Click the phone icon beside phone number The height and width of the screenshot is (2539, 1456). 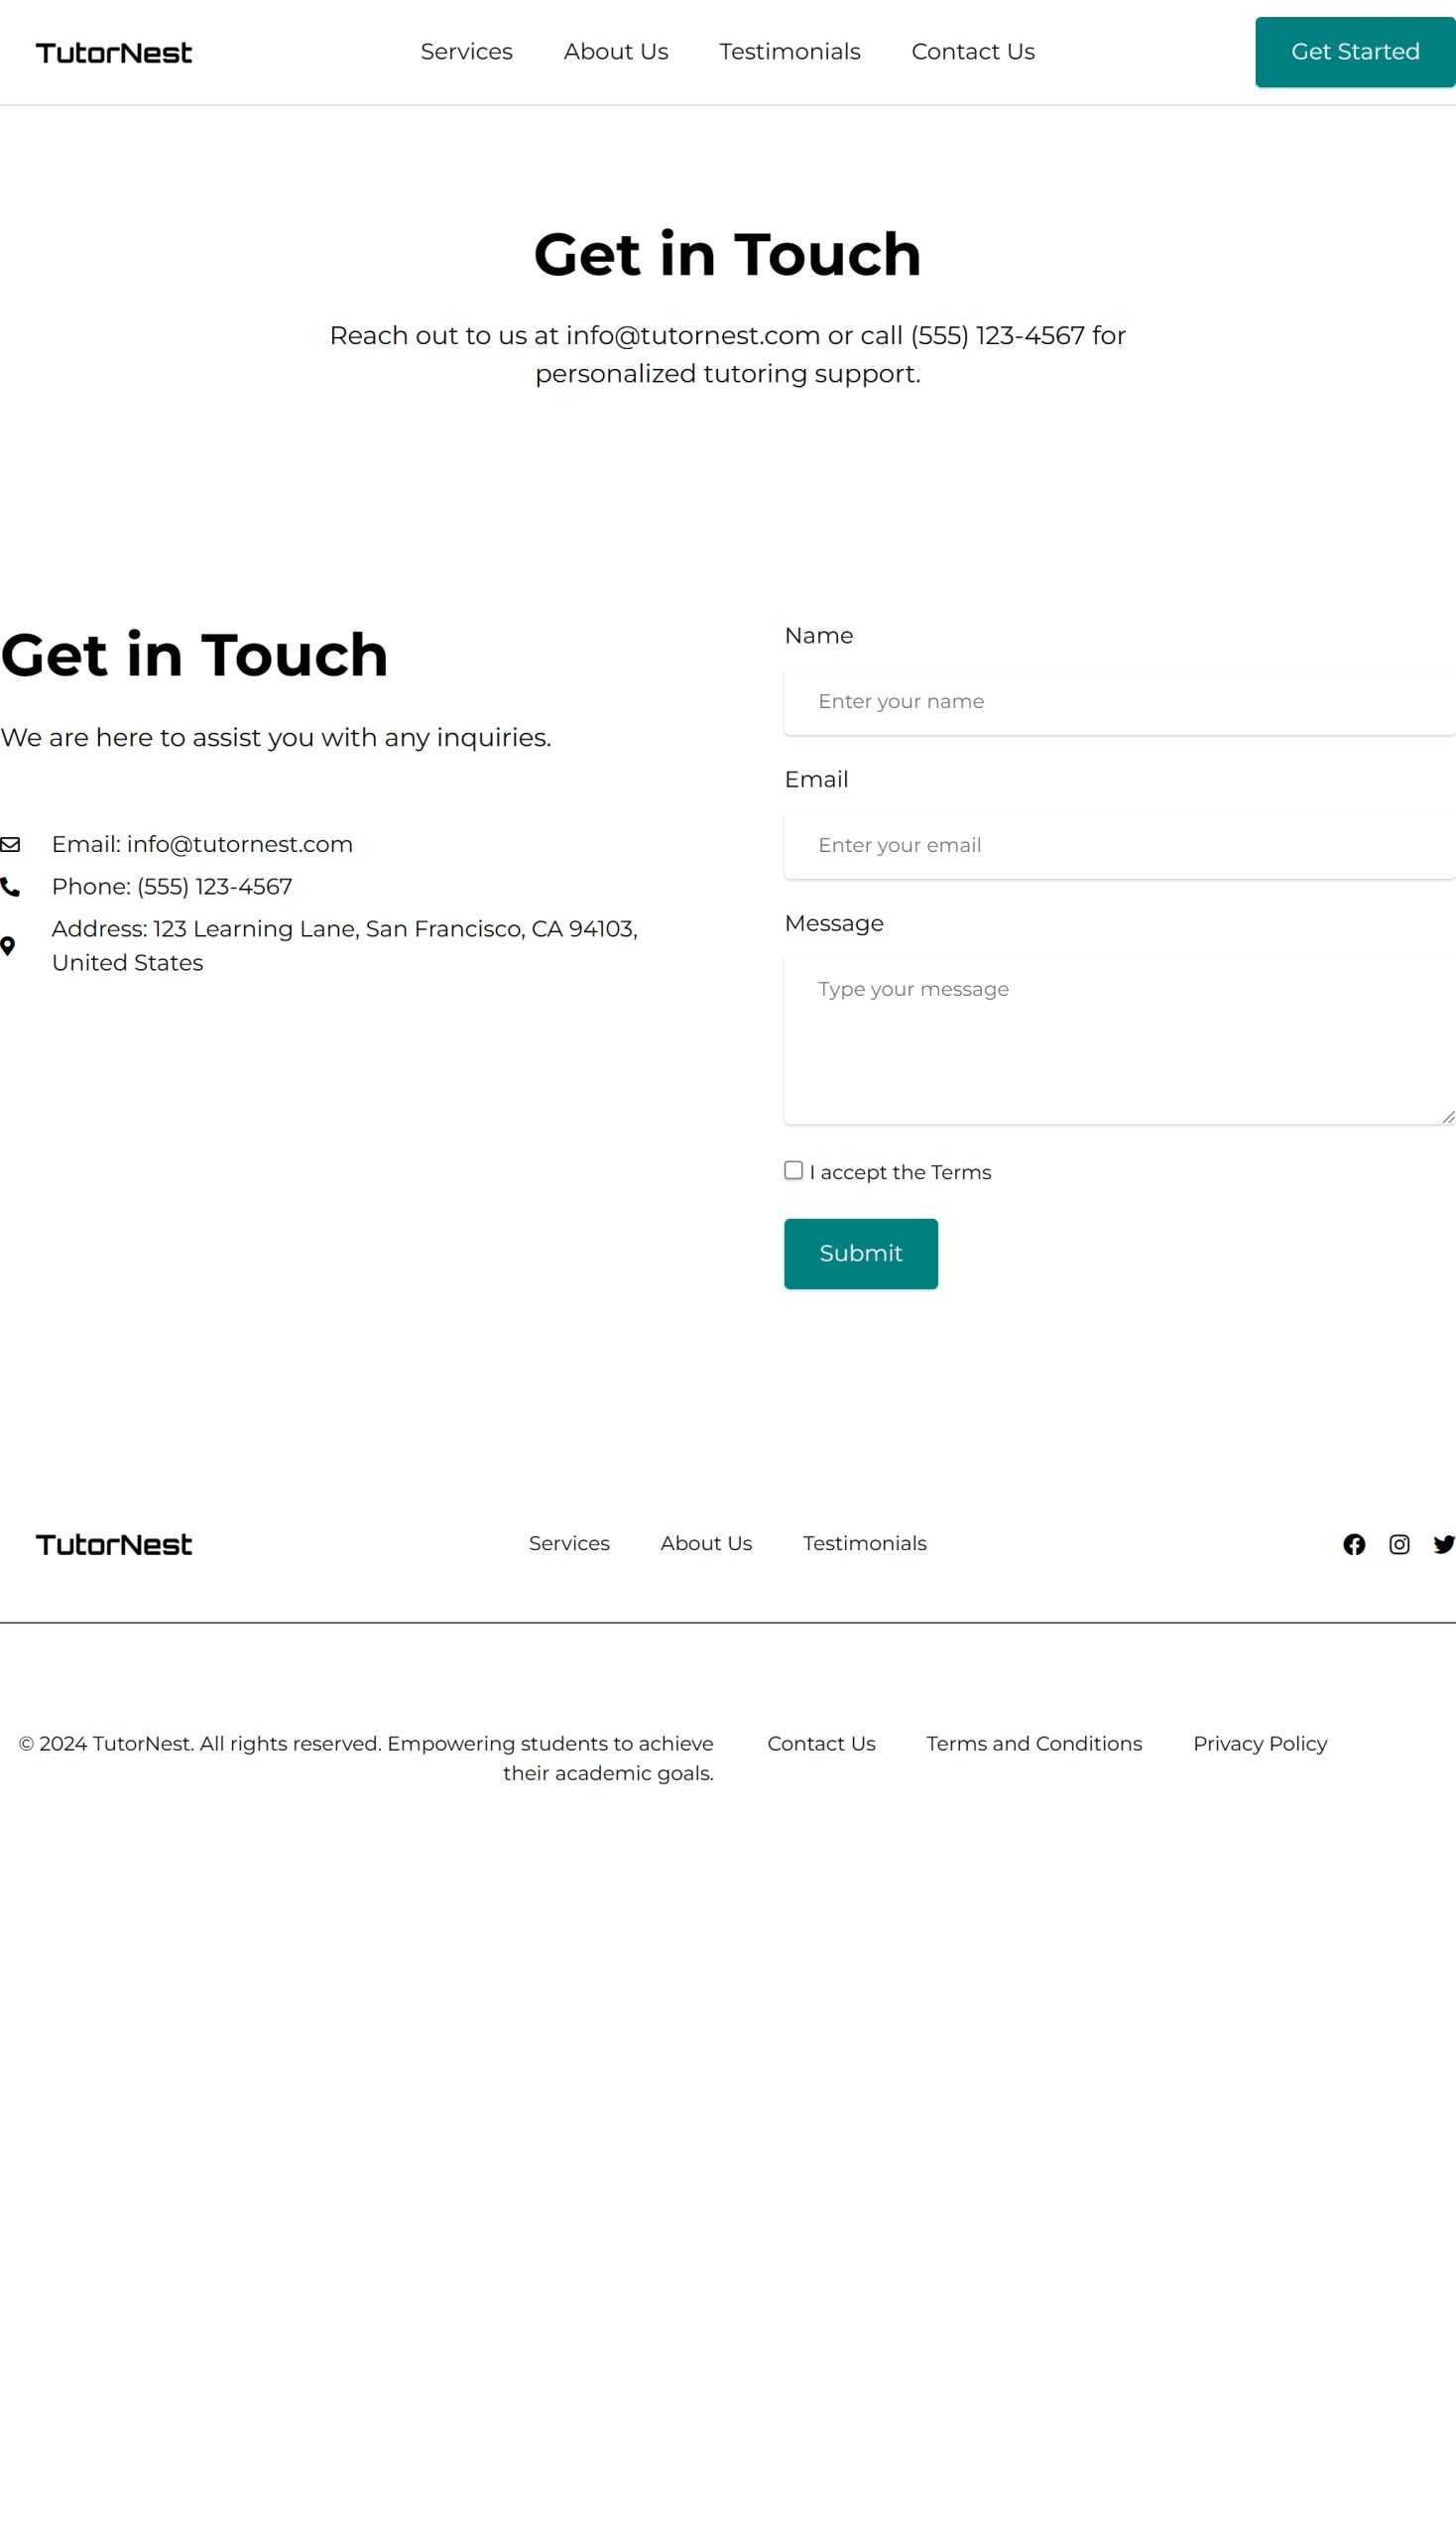point(10,887)
